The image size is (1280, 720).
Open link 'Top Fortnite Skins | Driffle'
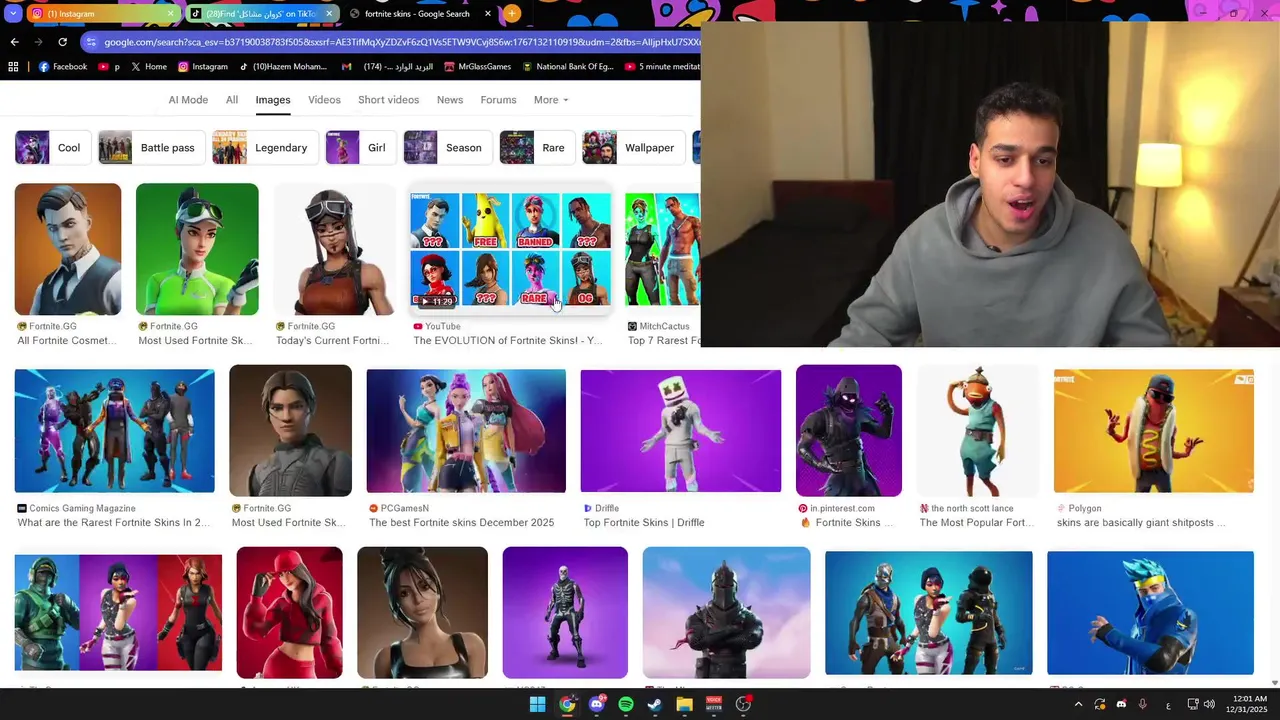[644, 523]
